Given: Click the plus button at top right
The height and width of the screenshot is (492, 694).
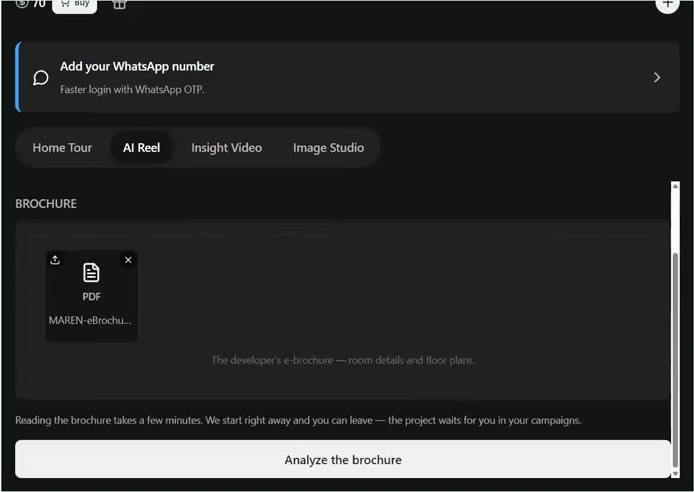Looking at the screenshot, I should click(x=667, y=4).
